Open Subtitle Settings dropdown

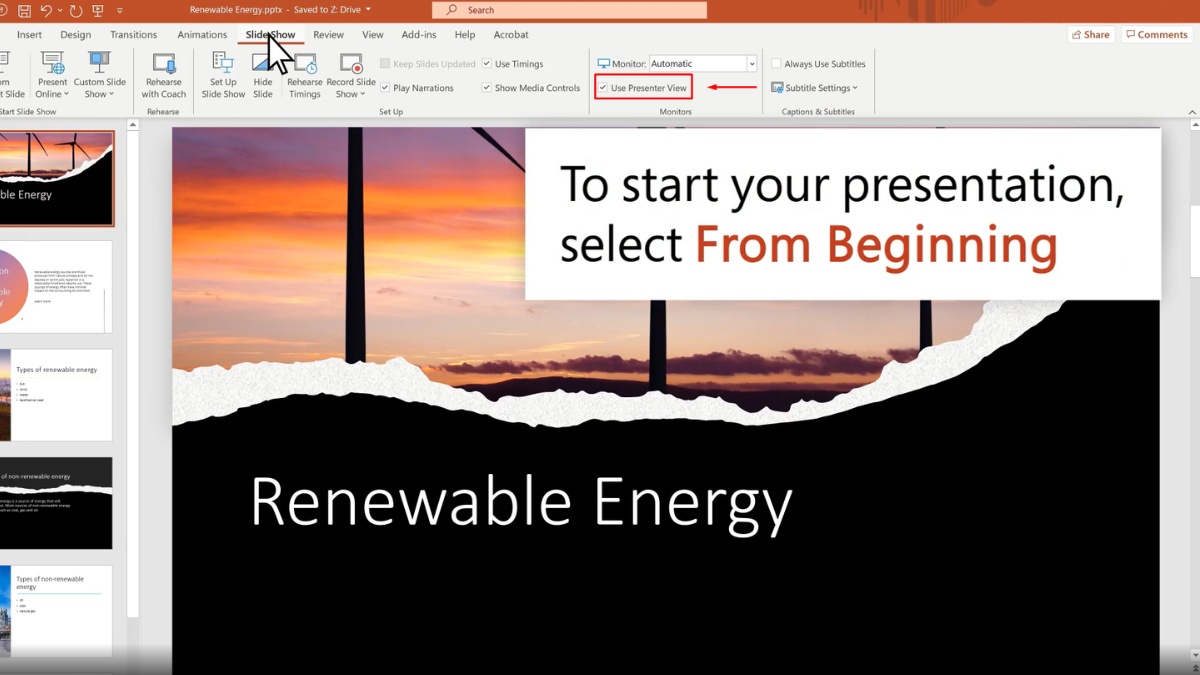(815, 88)
